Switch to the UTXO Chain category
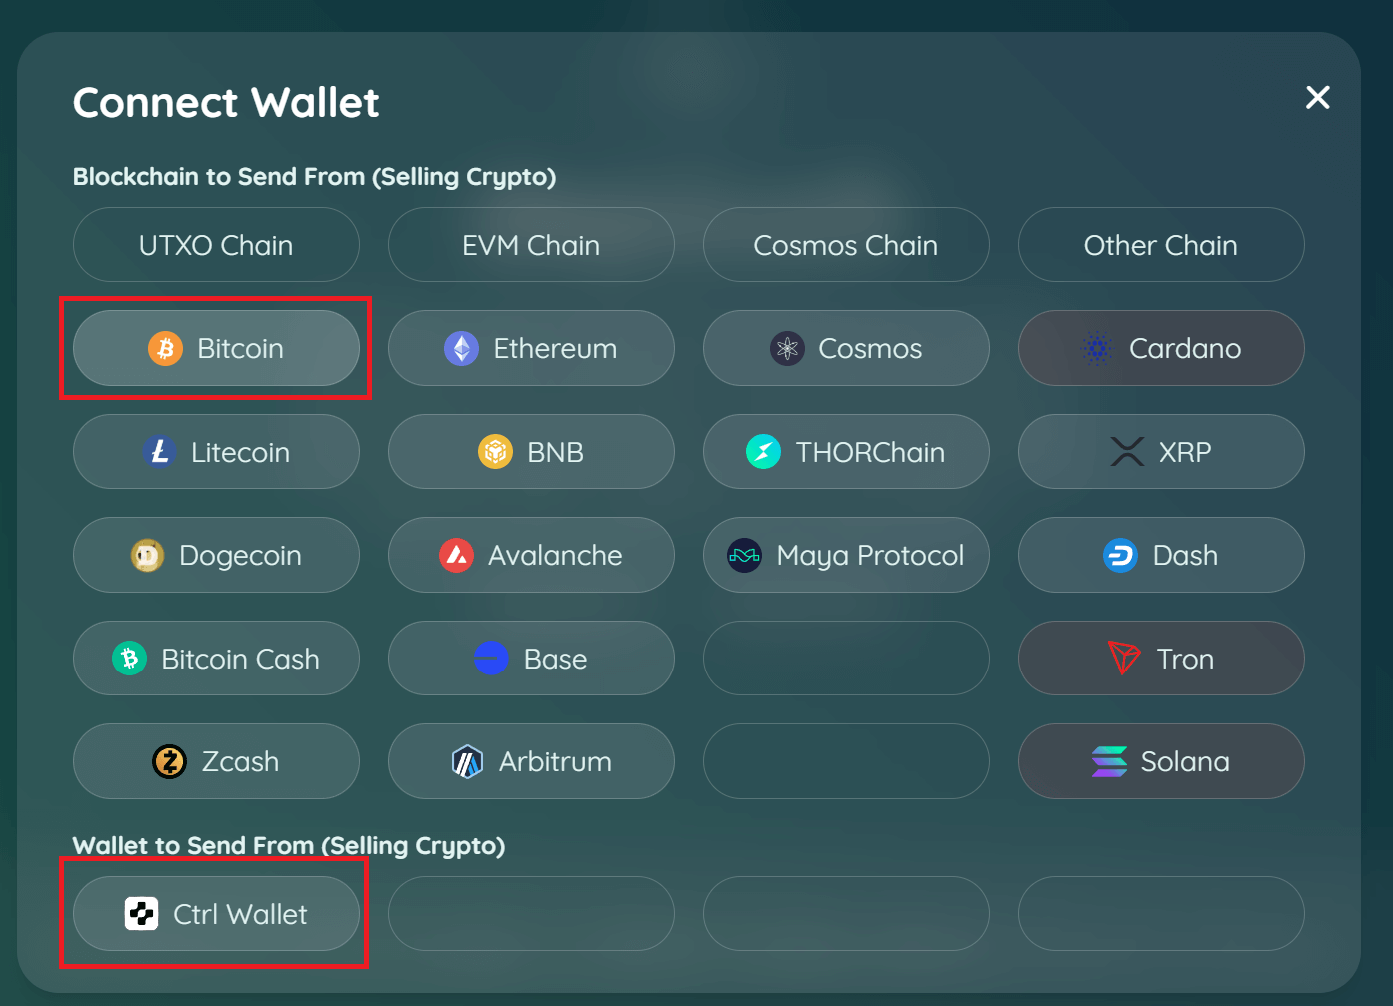The height and width of the screenshot is (1006, 1393). 216,245
